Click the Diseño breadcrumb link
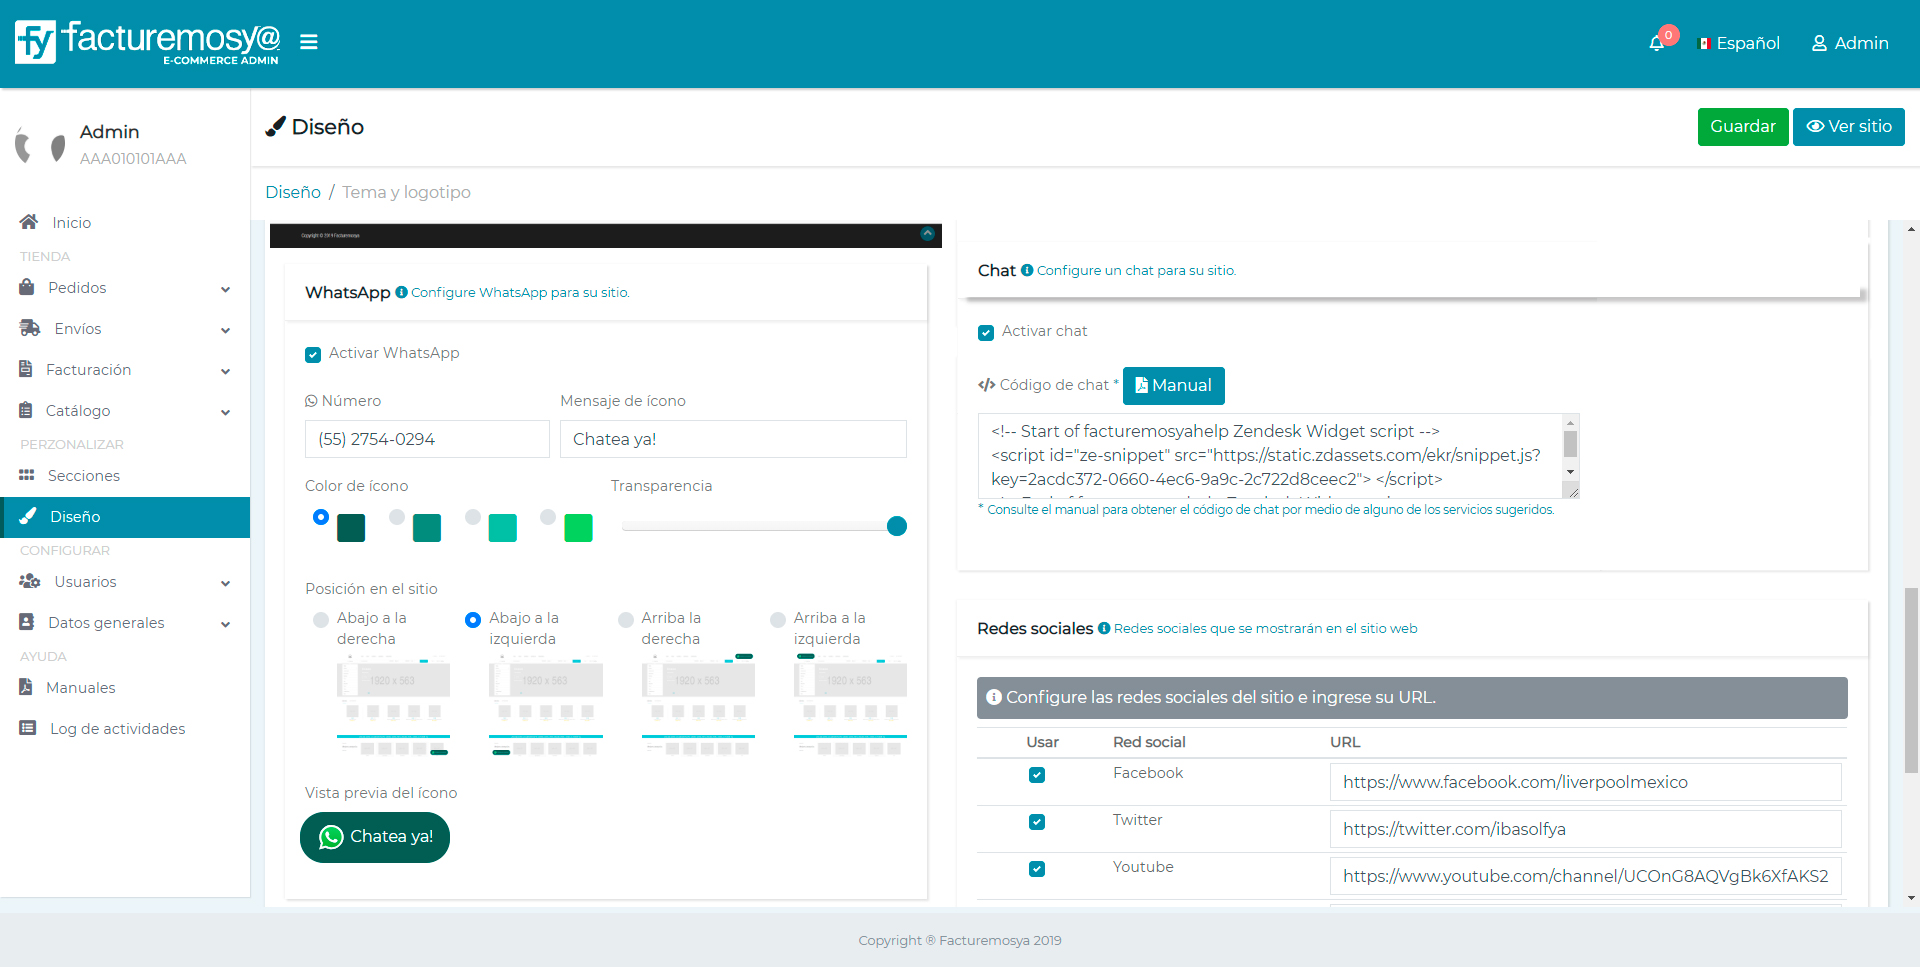 coord(293,192)
